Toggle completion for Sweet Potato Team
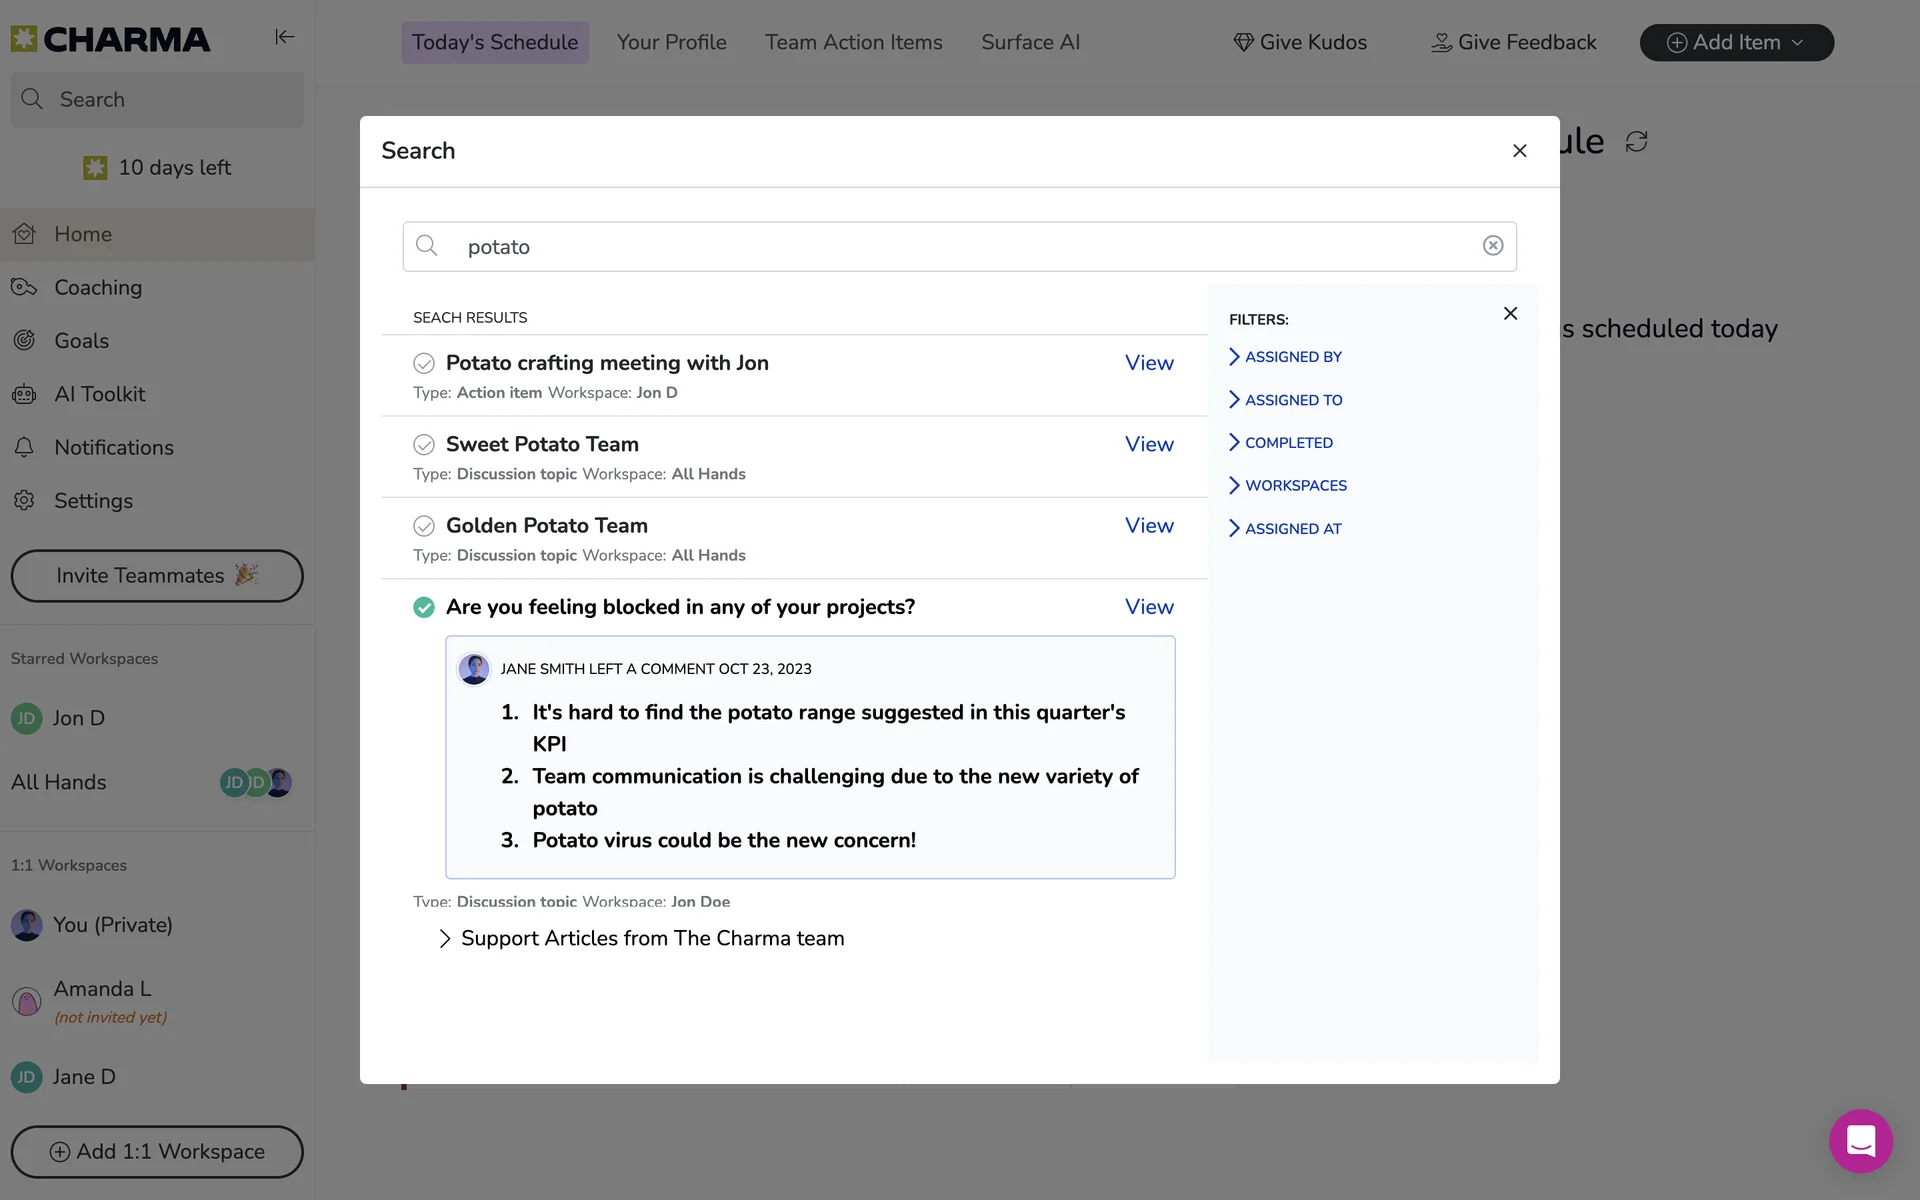 coord(424,444)
